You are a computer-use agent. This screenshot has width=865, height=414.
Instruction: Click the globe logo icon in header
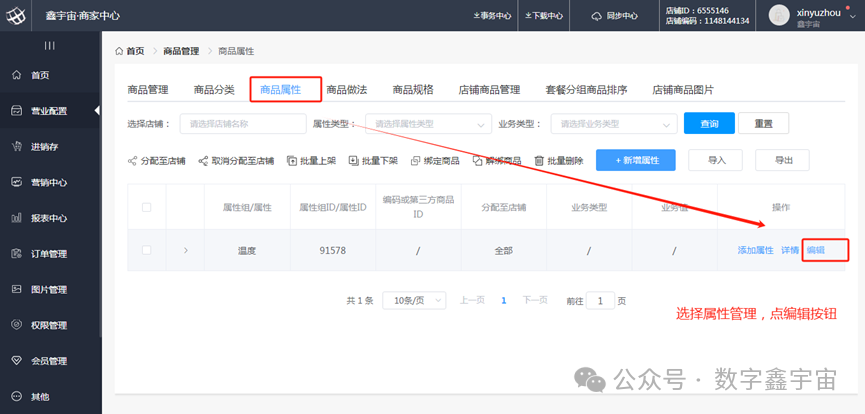(x=15, y=15)
